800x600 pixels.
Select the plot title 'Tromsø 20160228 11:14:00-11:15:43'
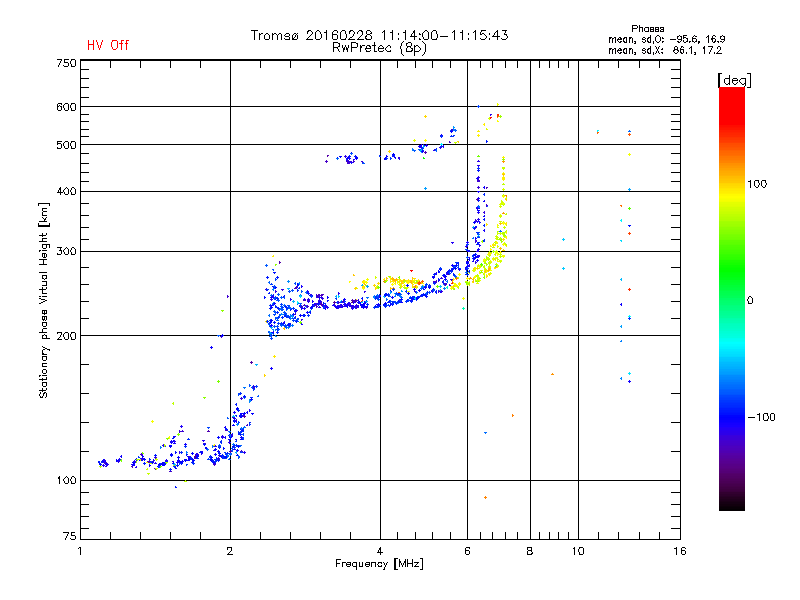click(x=379, y=35)
